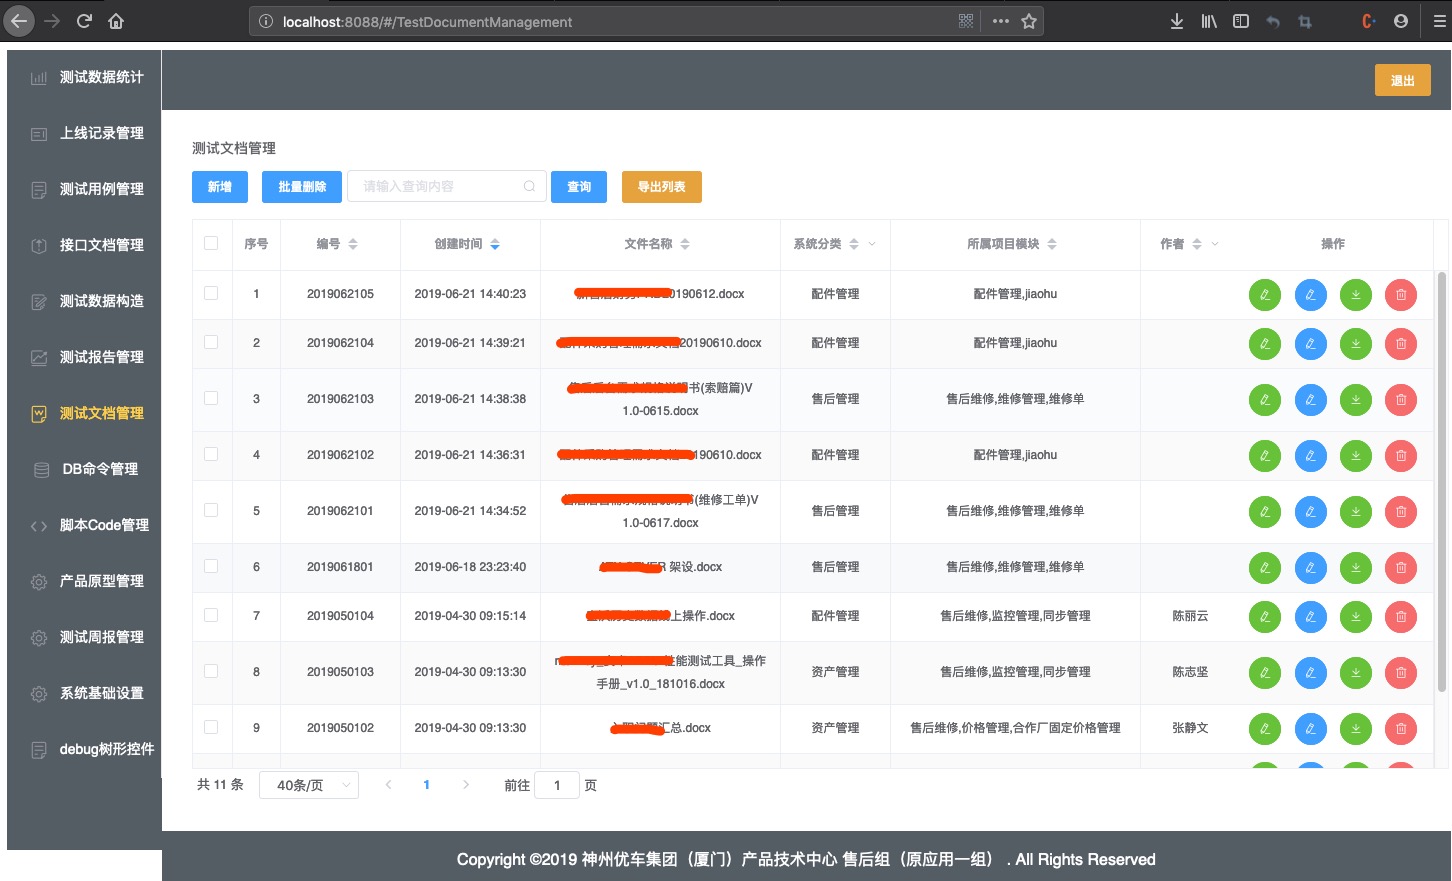Screen dimensions: 1452x881
Task: Toggle the select-all checkbox in table header
Action: coord(211,243)
